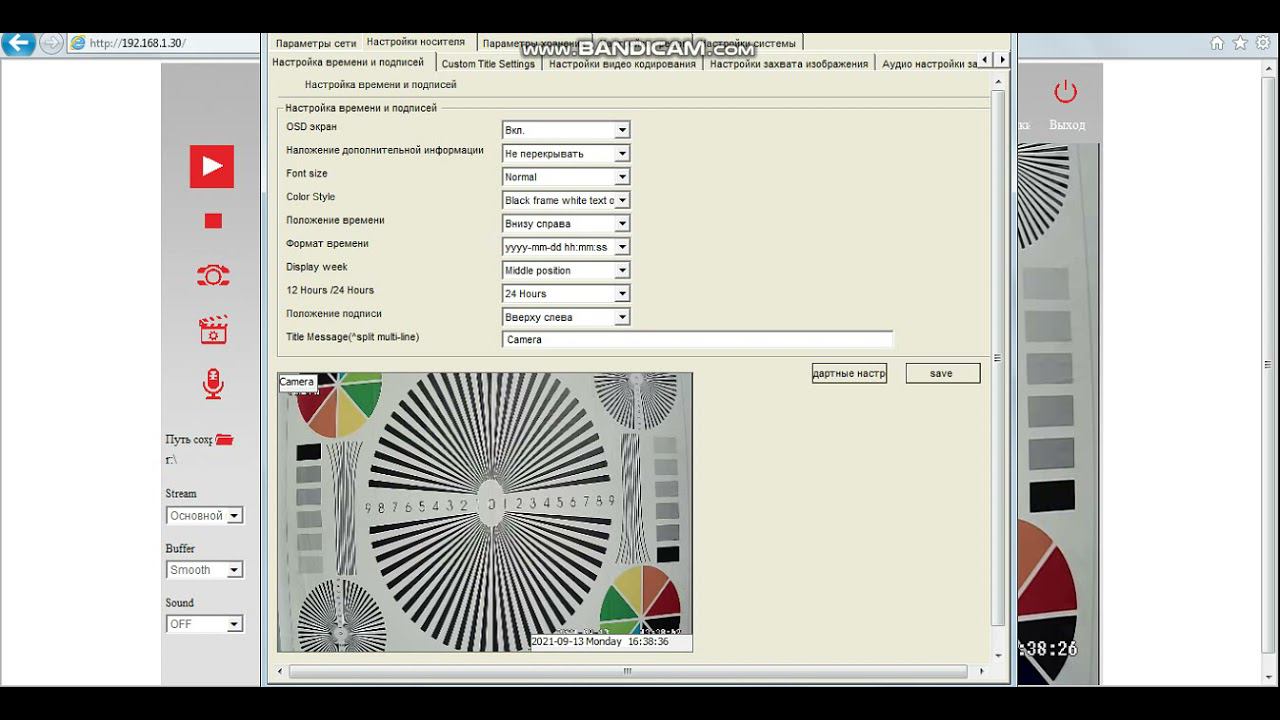Click the save button

coord(943,373)
